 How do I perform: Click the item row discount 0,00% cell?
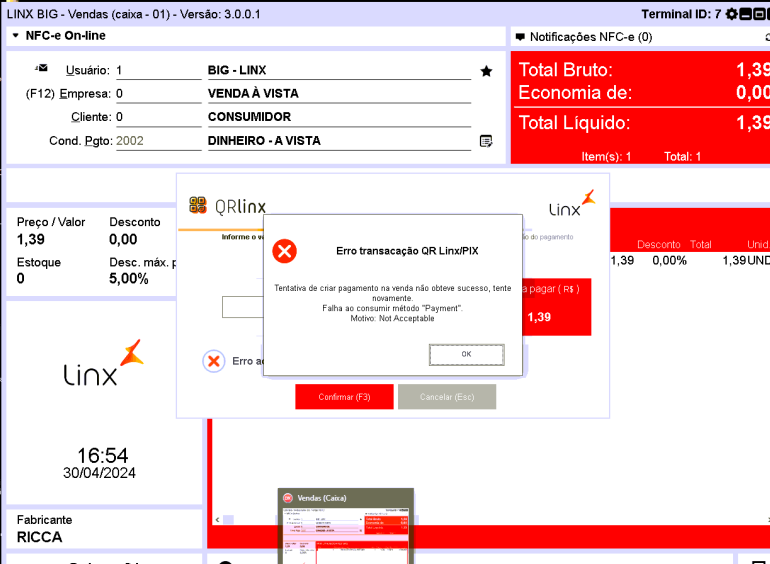click(669, 260)
